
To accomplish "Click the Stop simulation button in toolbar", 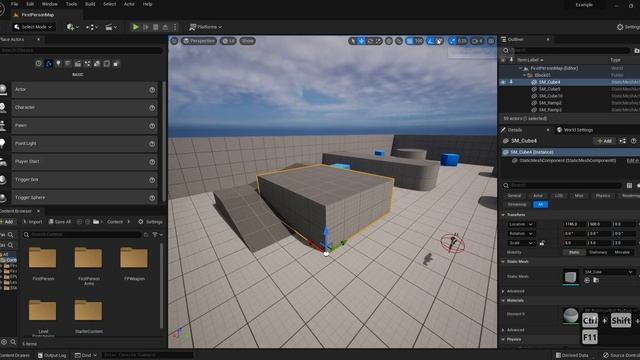I will (x=156, y=27).
